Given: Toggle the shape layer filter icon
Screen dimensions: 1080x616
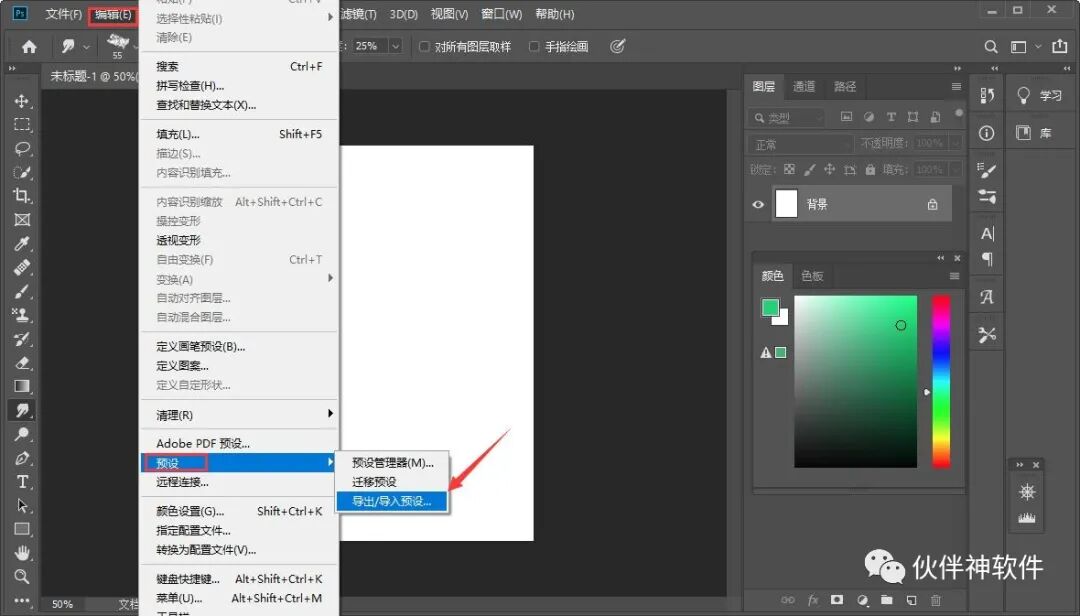Looking at the screenshot, I should (913, 117).
